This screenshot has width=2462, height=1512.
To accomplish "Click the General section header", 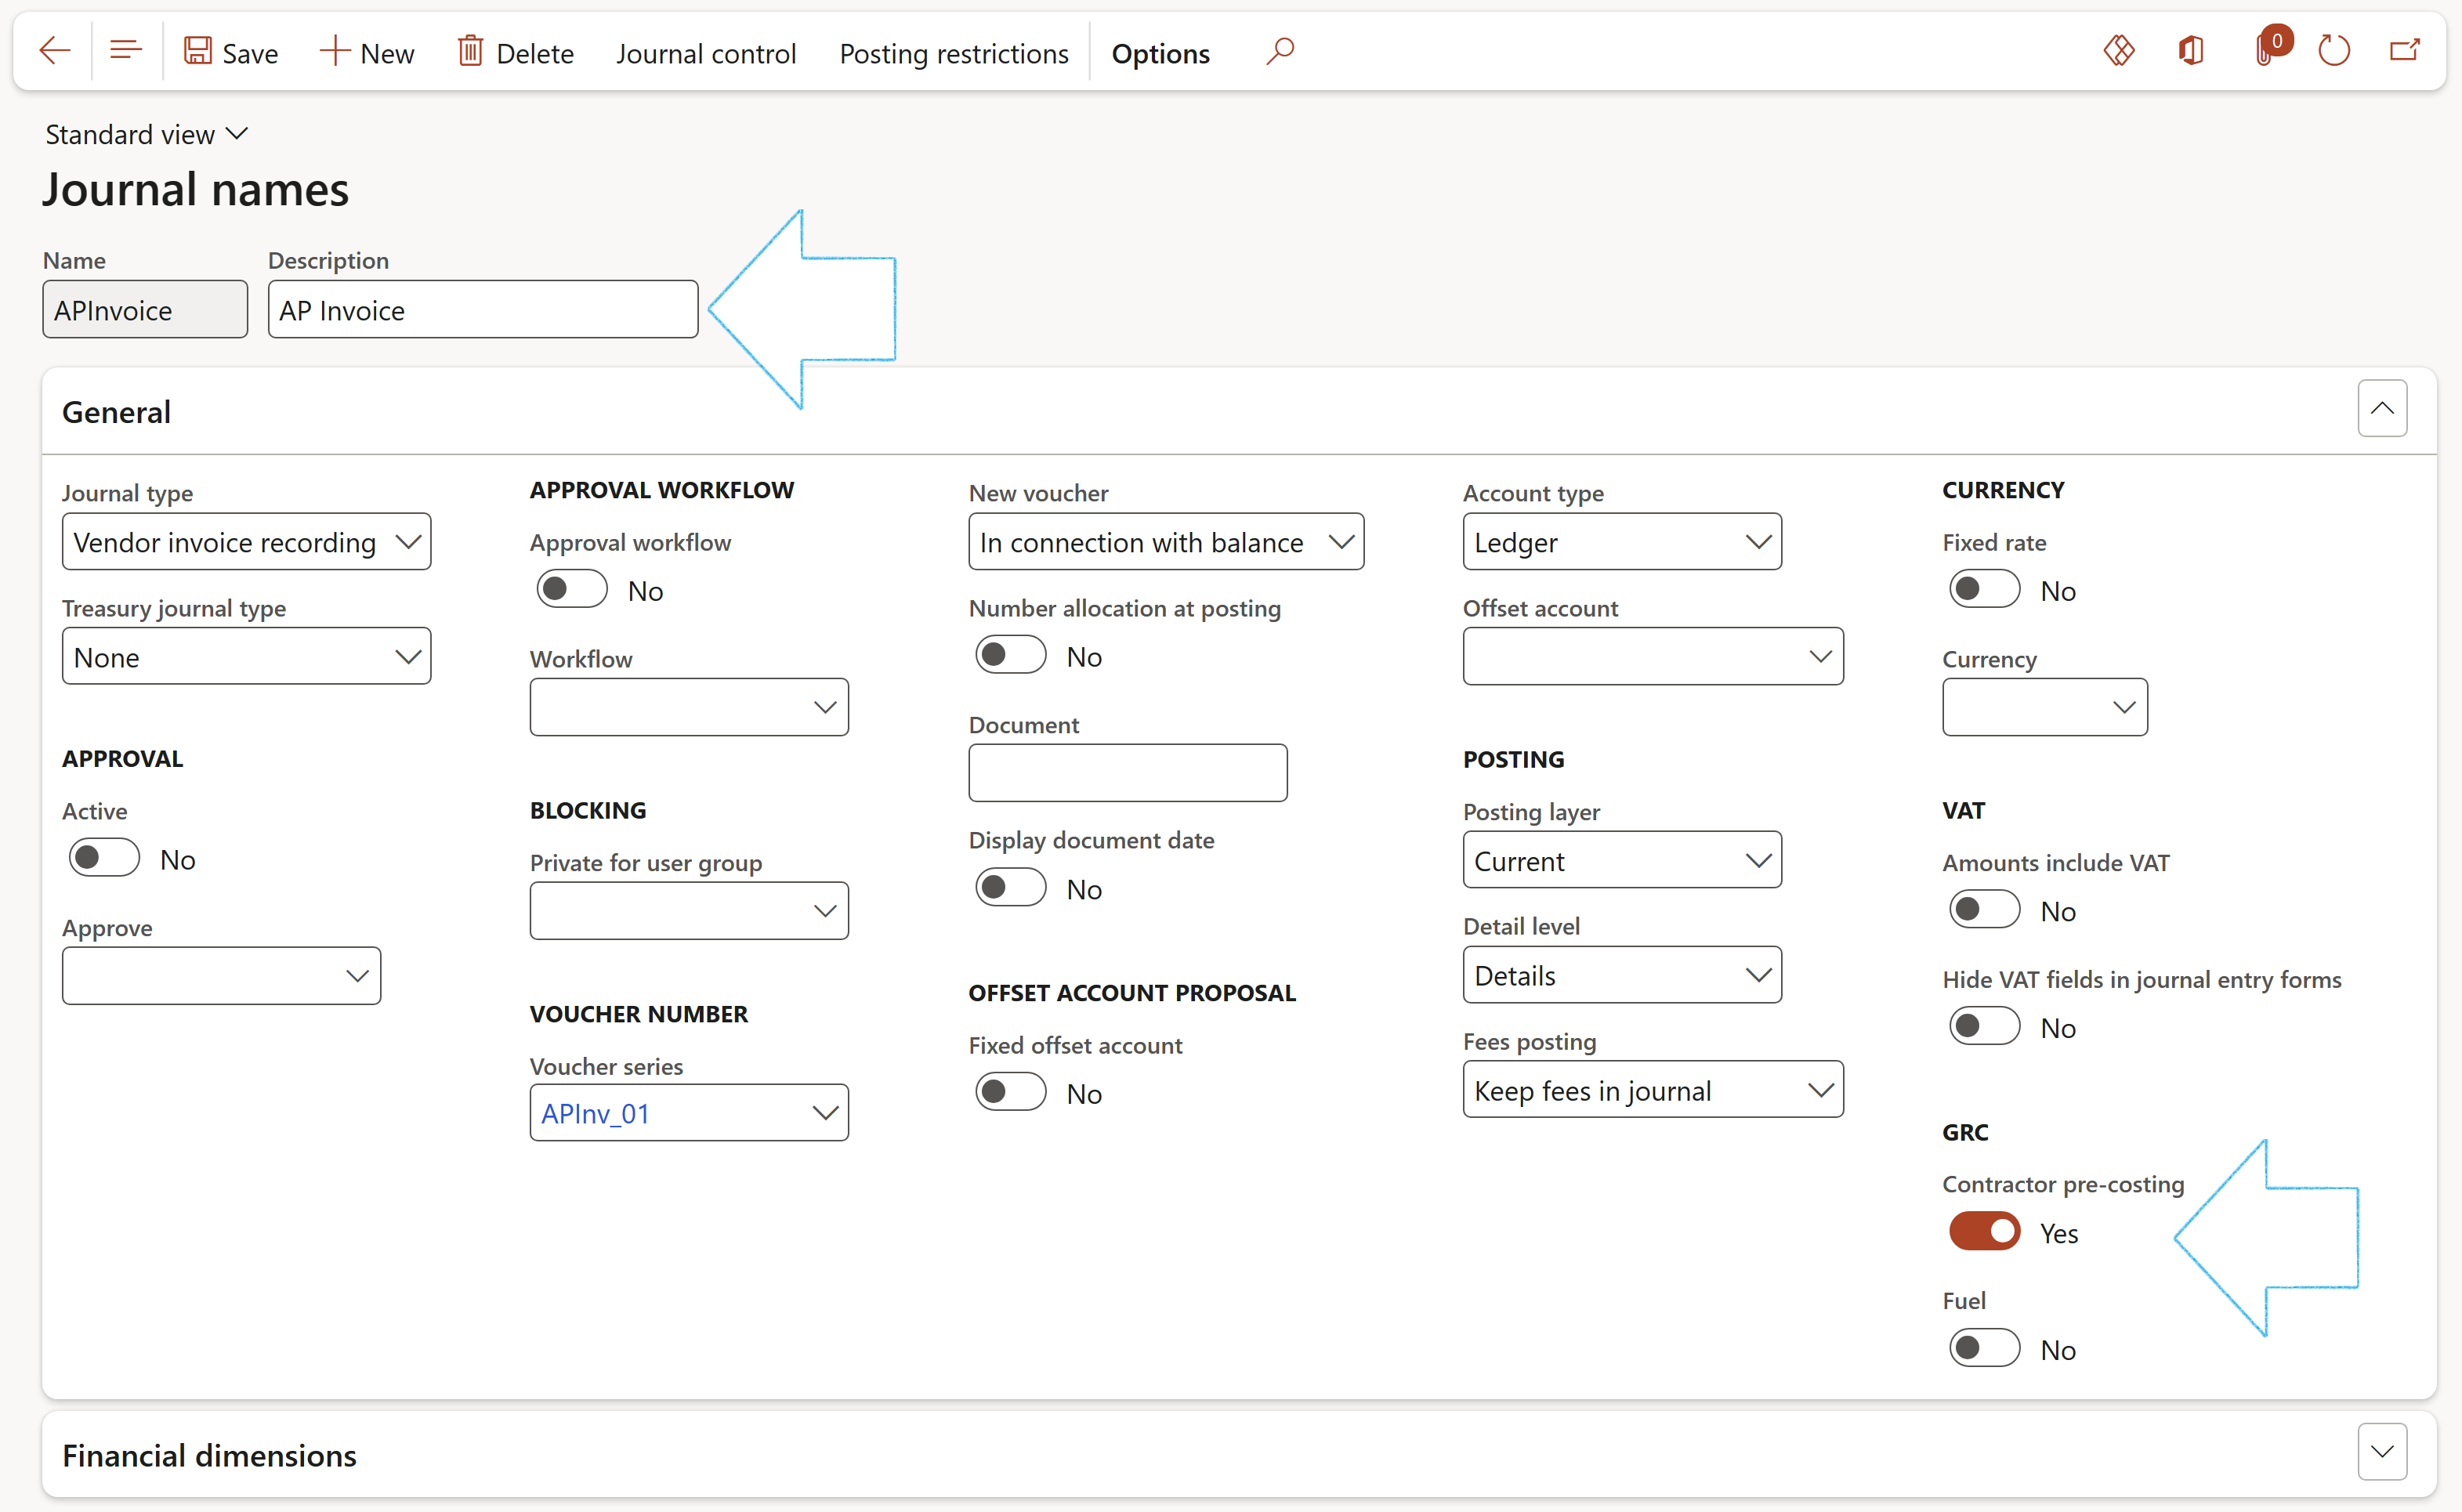I will click(116, 412).
